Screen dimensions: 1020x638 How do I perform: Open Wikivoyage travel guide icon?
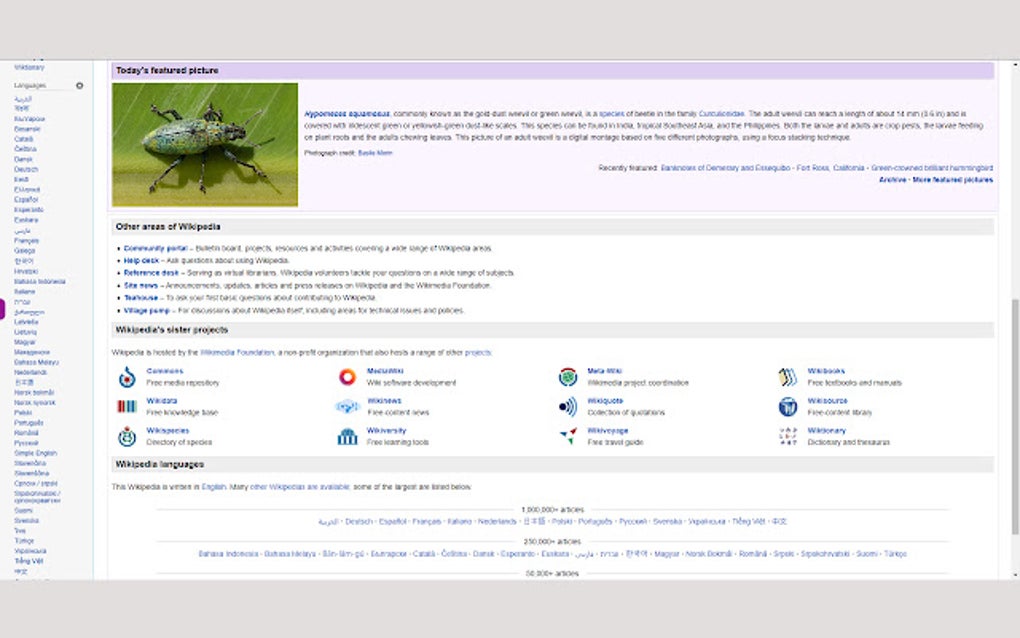point(567,436)
